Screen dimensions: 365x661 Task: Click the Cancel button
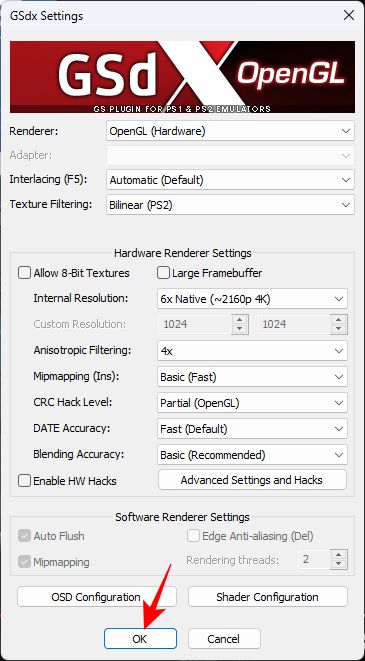(x=224, y=639)
